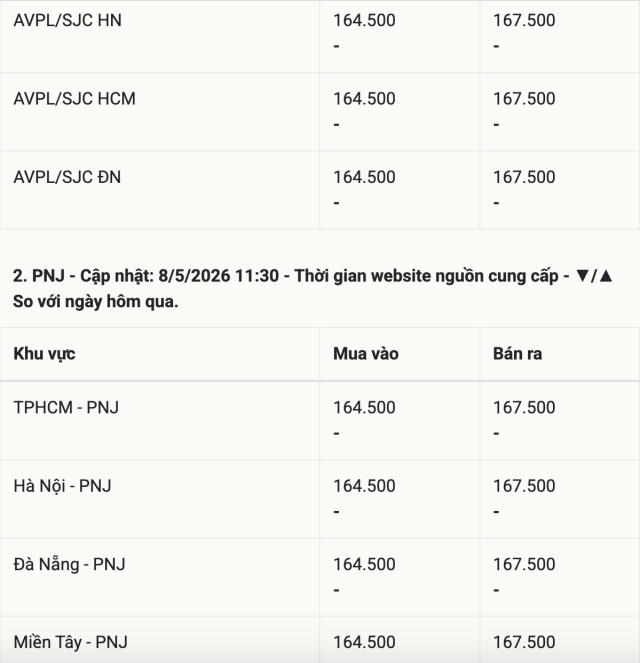Click the Khu vực column header
The image size is (640, 663).
click(44, 354)
